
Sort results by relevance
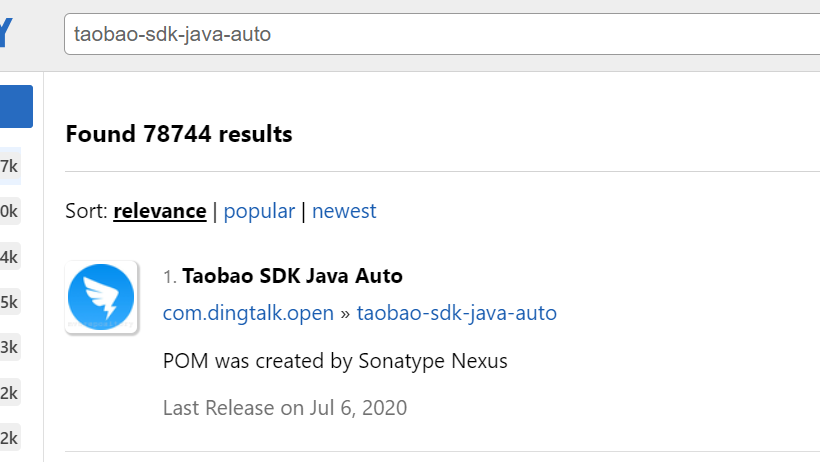[x=160, y=211]
